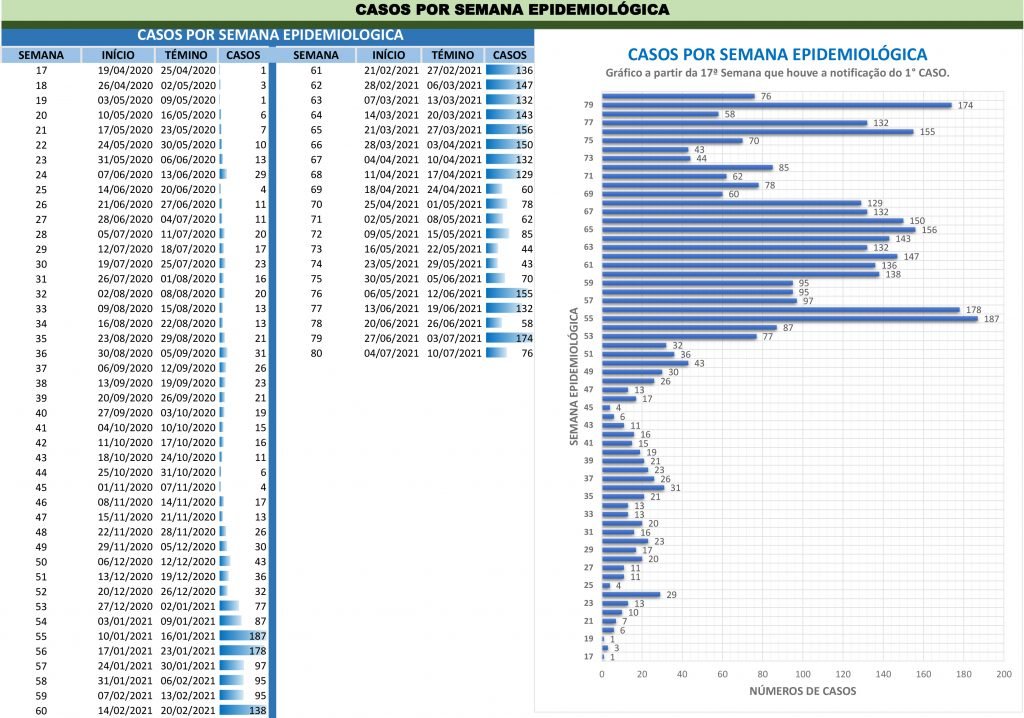This screenshot has width=1024, height=718.
Task: Click the NÚMEROS DE CASOS x-axis title
Action: pyautogui.click(x=798, y=693)
